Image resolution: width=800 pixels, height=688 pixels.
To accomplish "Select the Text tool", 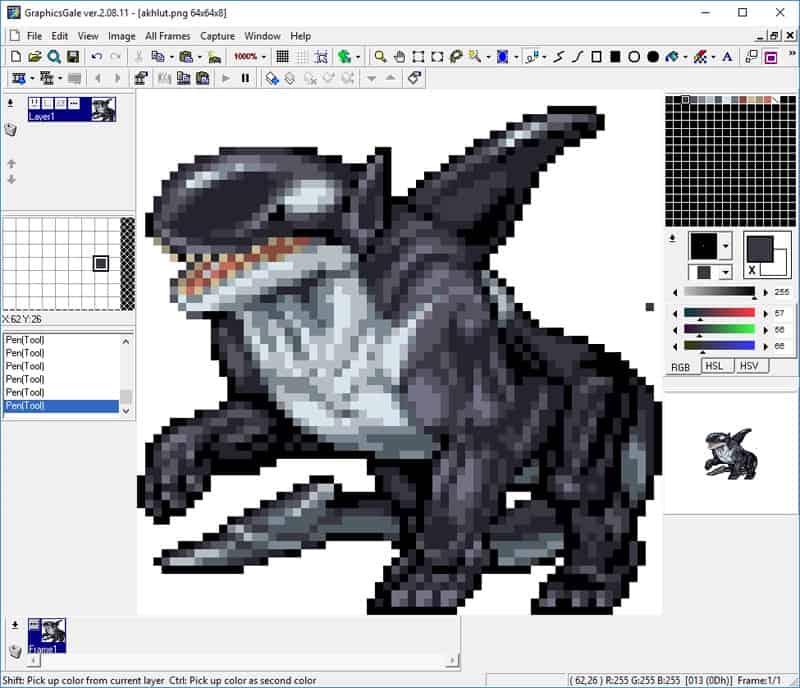I will click(728, 57).
